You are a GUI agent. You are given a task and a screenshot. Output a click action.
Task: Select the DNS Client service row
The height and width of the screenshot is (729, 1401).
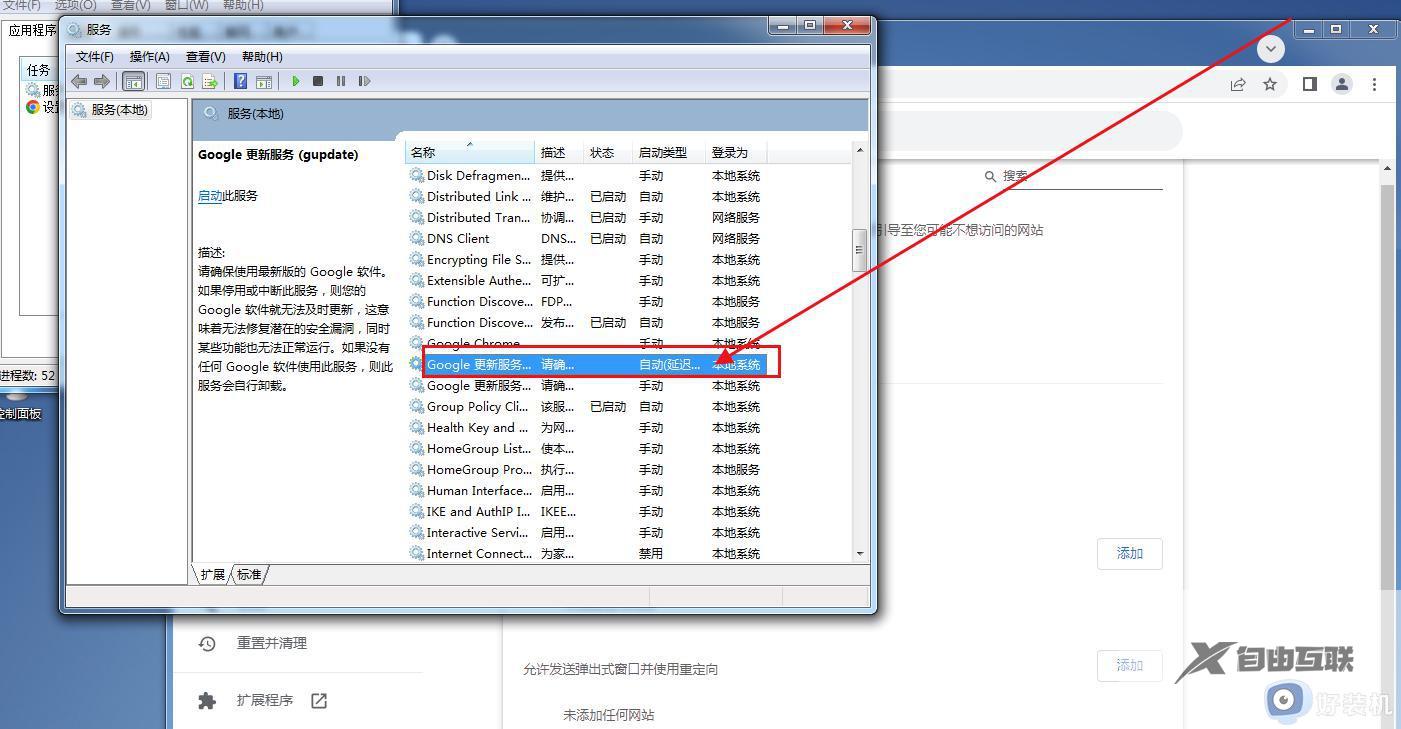tap(586, 239)
